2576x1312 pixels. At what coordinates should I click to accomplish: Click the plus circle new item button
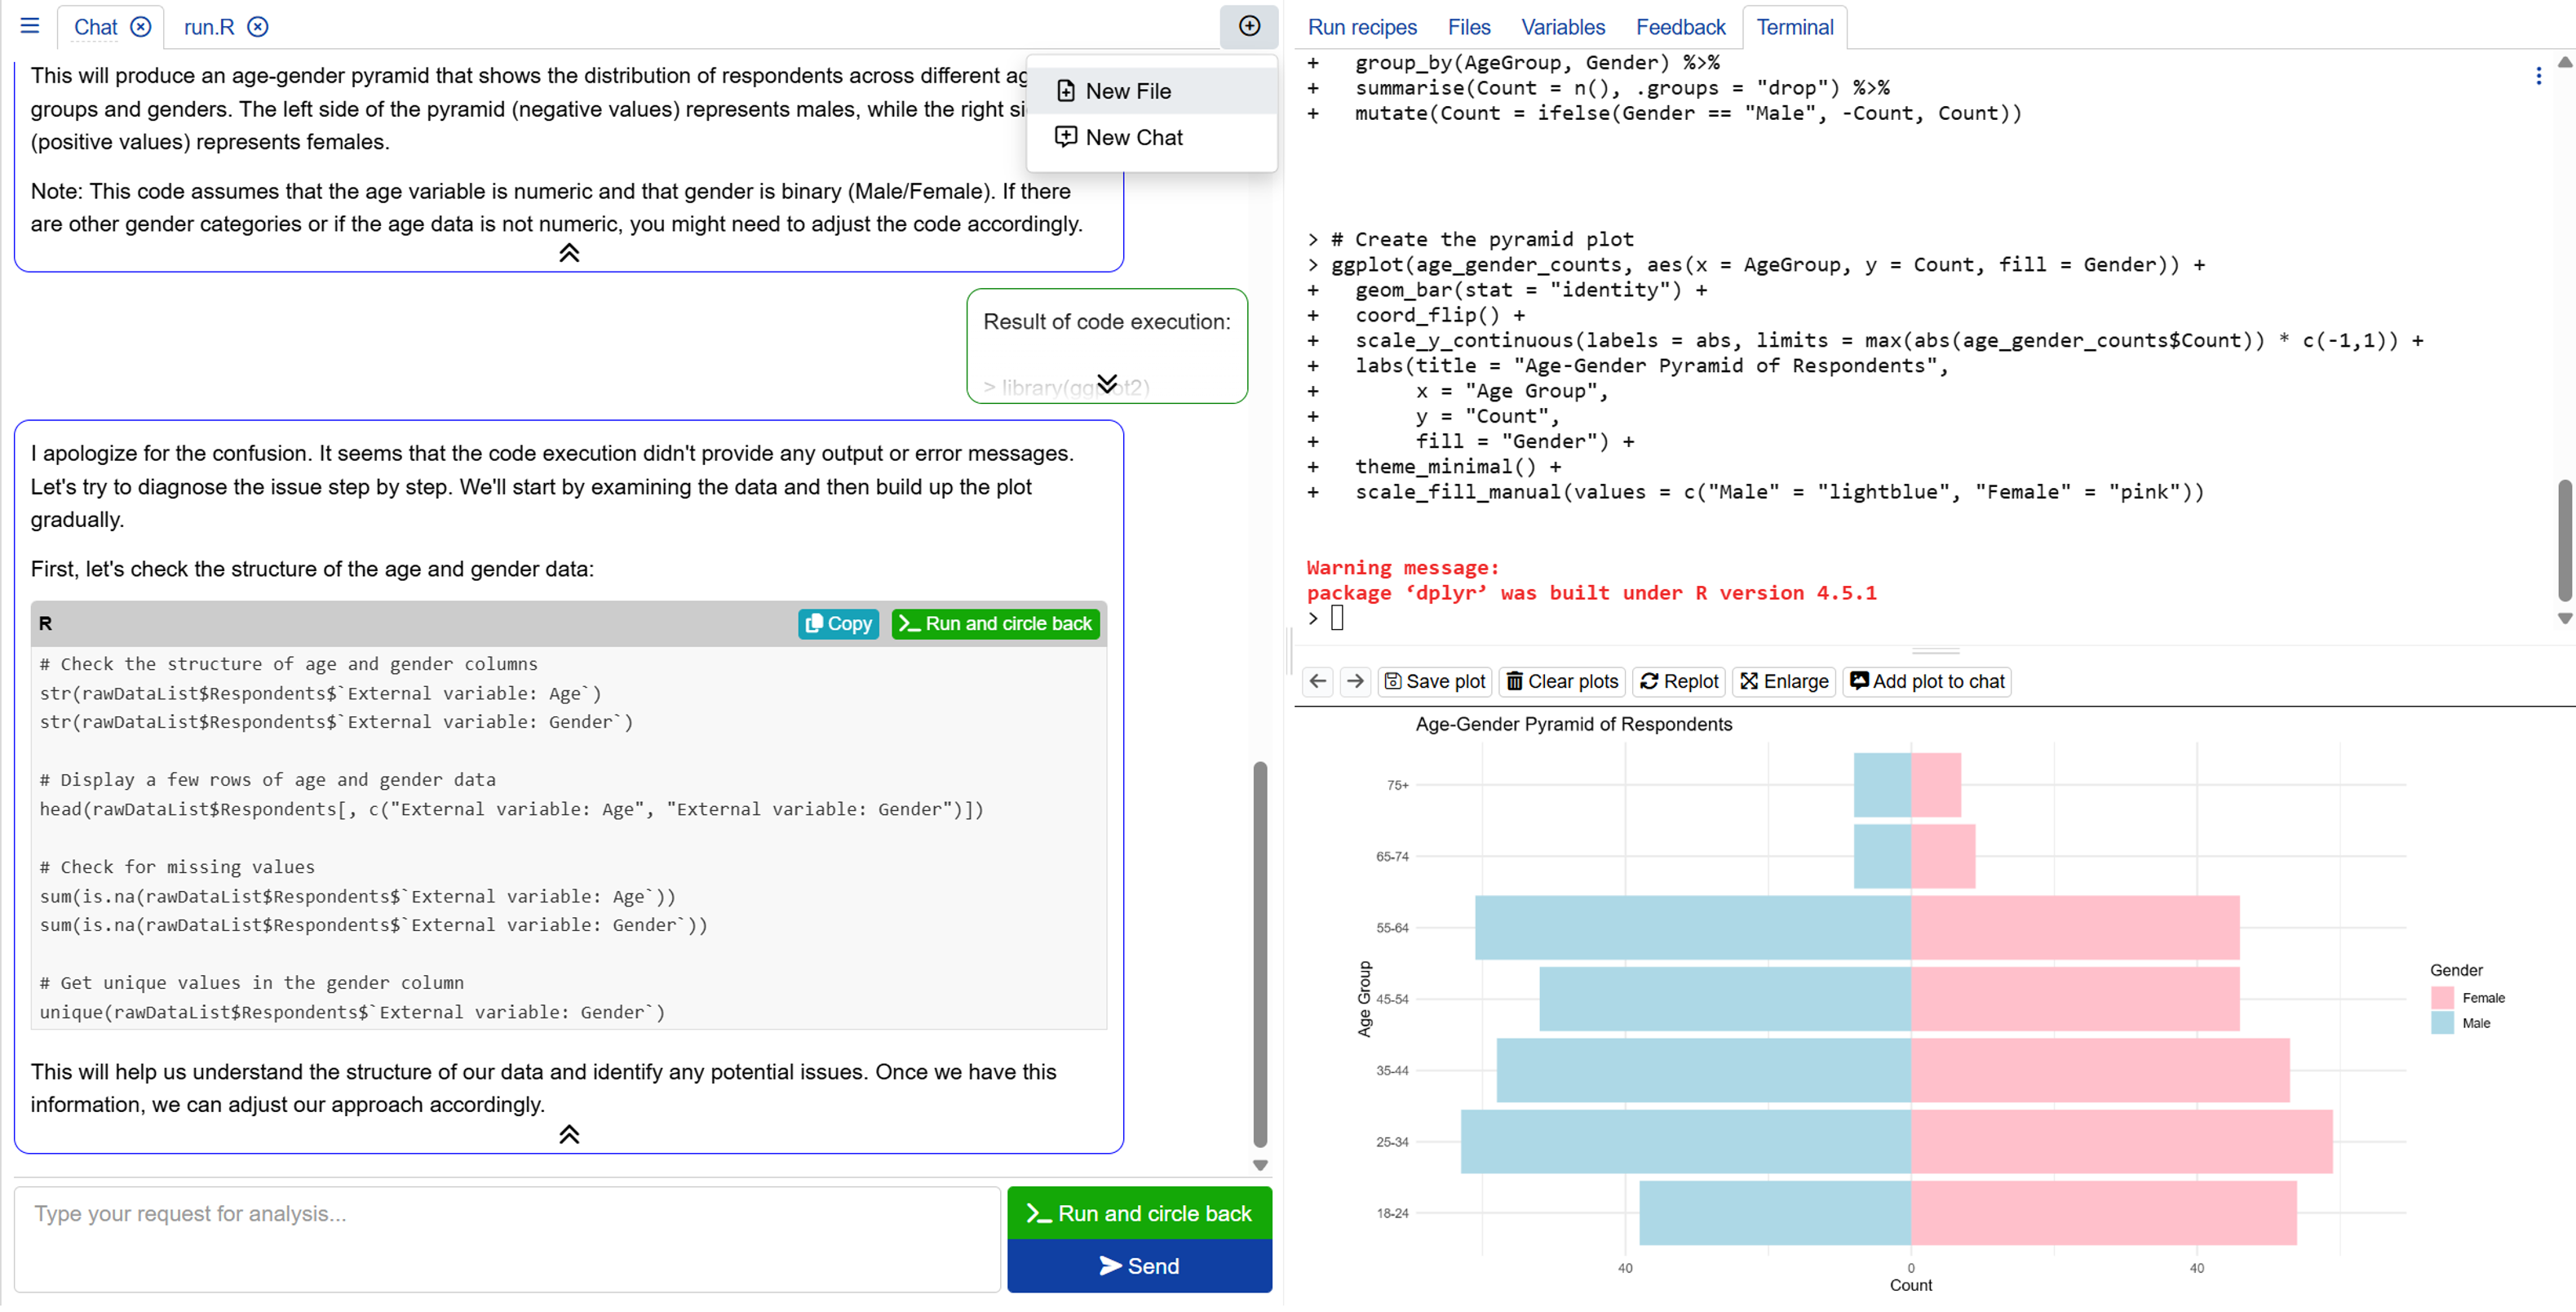1249,26
